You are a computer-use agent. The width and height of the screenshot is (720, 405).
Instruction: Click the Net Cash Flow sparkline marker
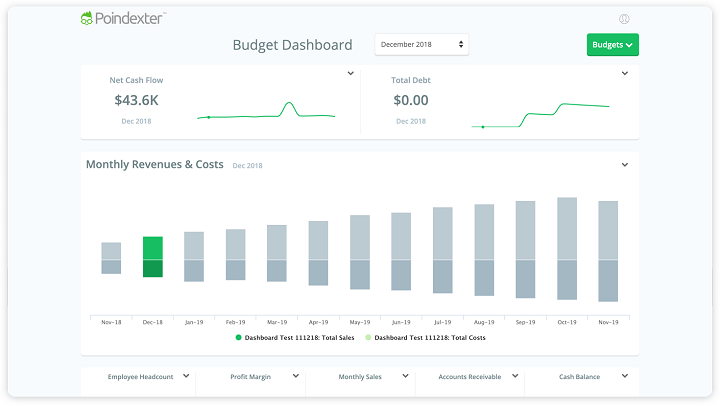click(x=208, y=118)
